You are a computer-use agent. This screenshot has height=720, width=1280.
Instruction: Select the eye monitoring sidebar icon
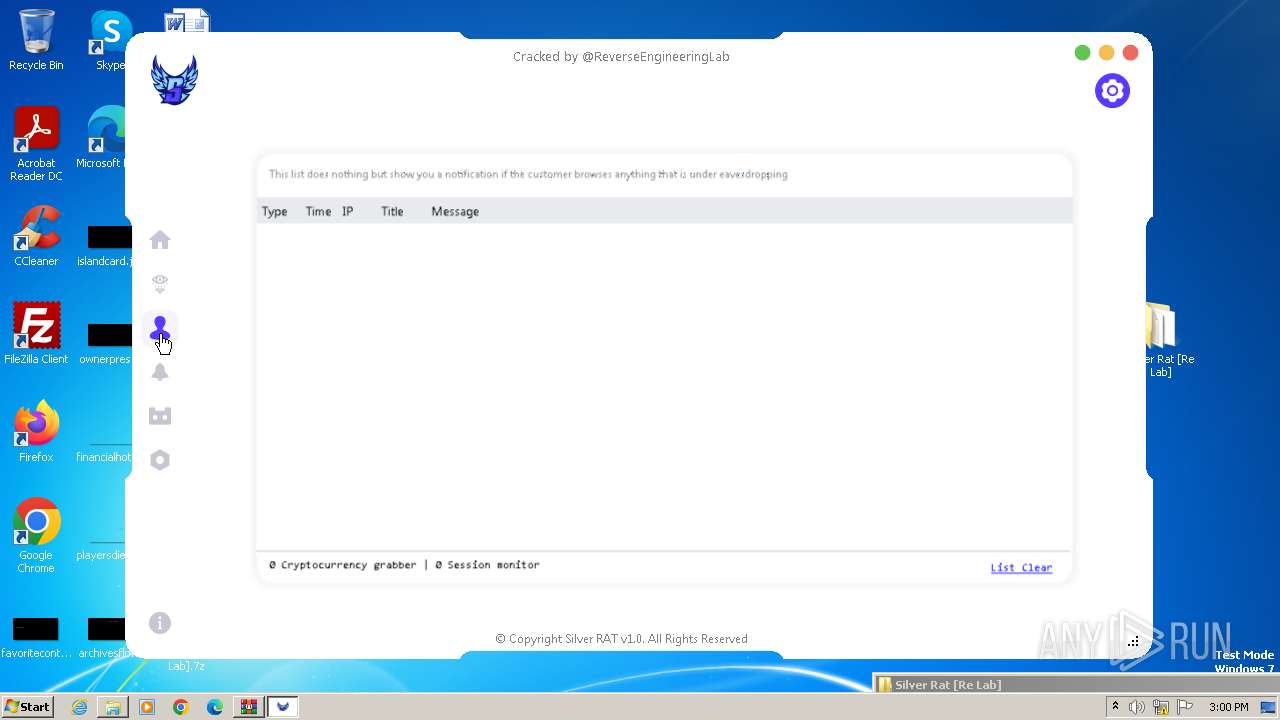(160, 284)
